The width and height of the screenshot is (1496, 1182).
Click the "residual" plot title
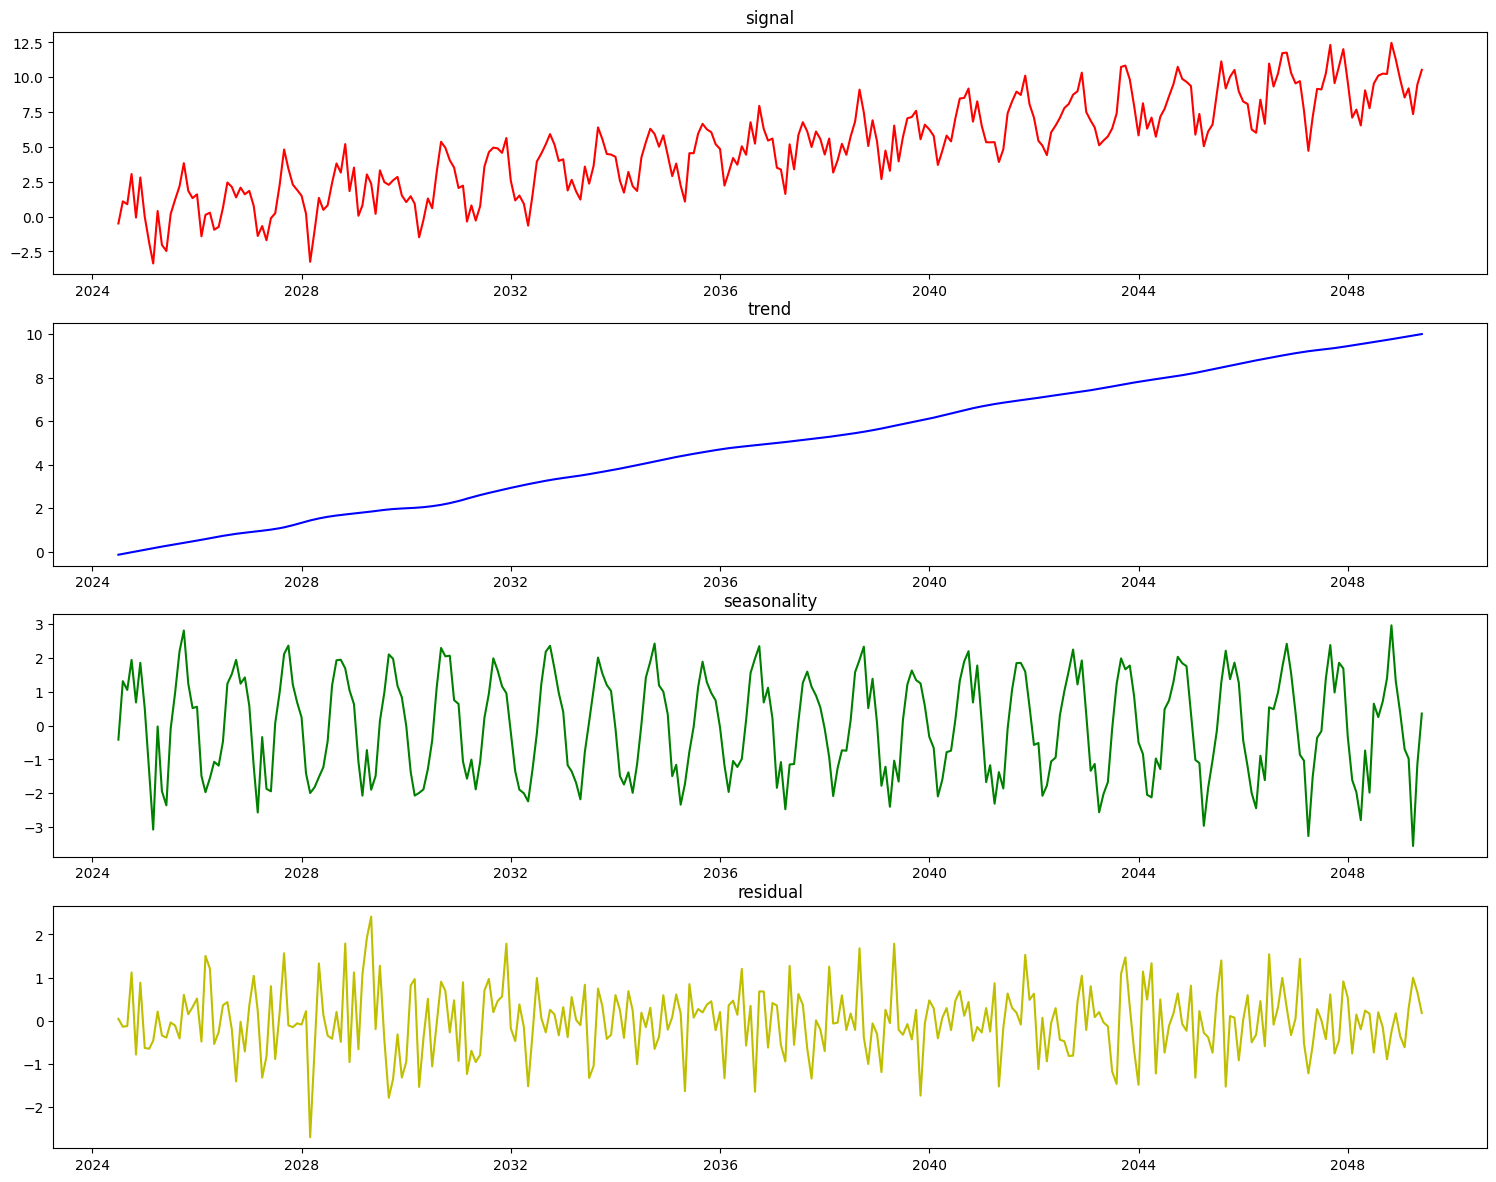[x=770, y=892]
